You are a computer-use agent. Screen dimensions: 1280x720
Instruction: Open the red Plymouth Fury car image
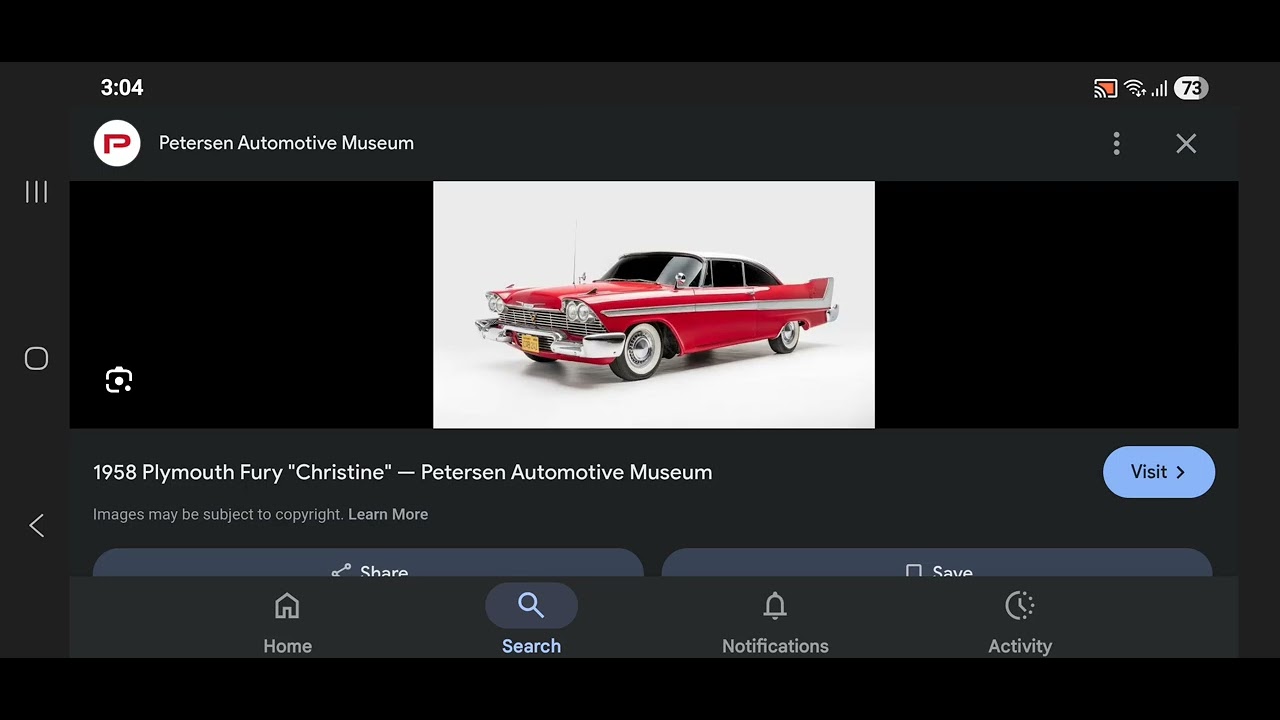(x=654, y=305)
